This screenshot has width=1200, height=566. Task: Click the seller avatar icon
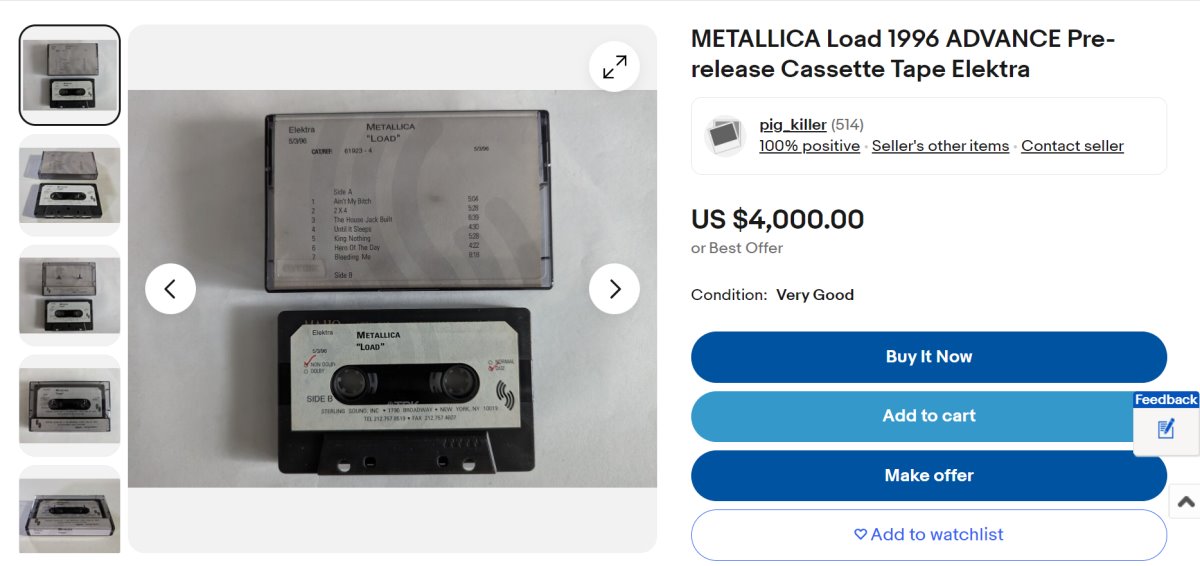tap(725, 136)
